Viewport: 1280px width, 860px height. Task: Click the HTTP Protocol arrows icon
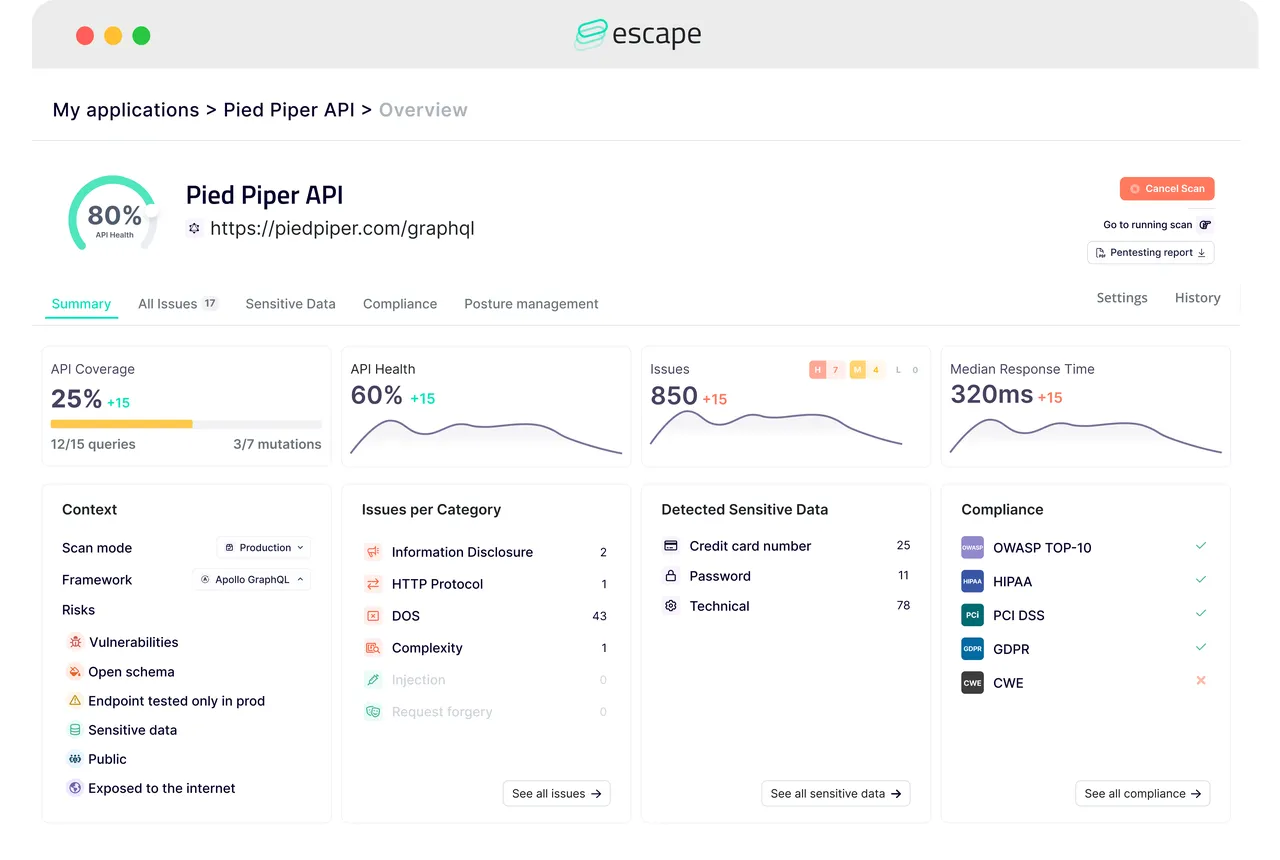point(373,584)
